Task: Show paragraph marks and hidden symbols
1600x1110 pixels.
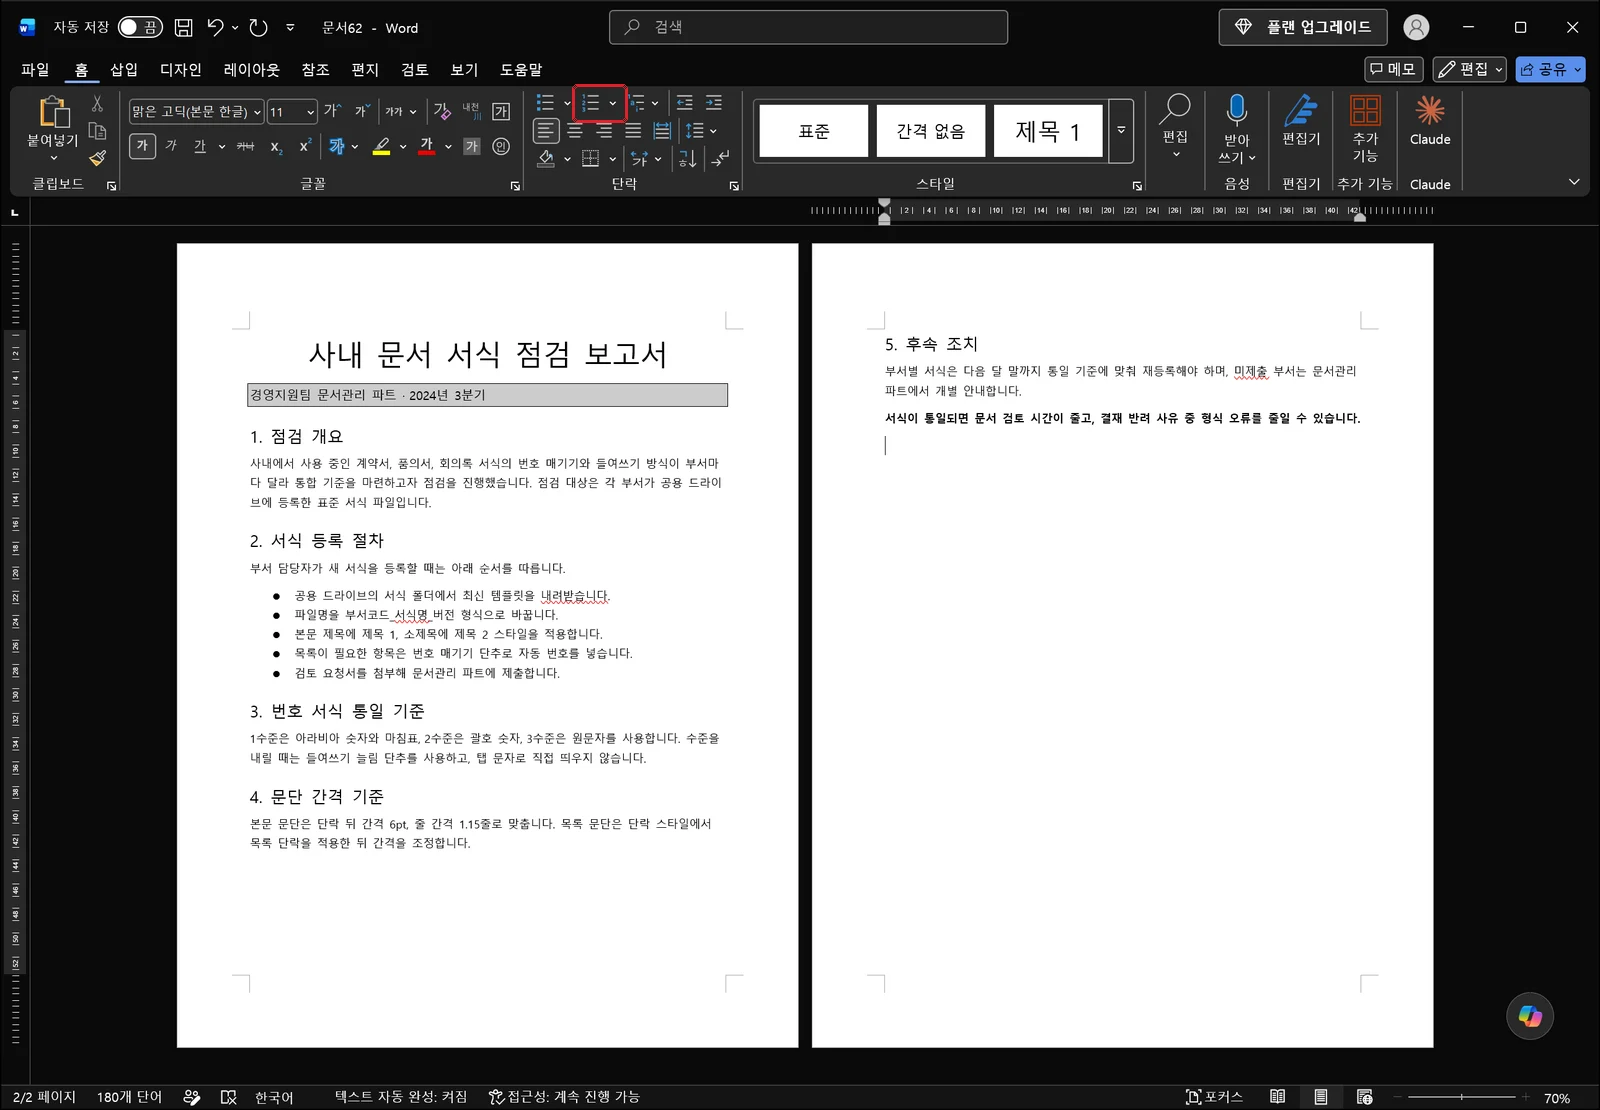Action: click(x=720, y=158)
